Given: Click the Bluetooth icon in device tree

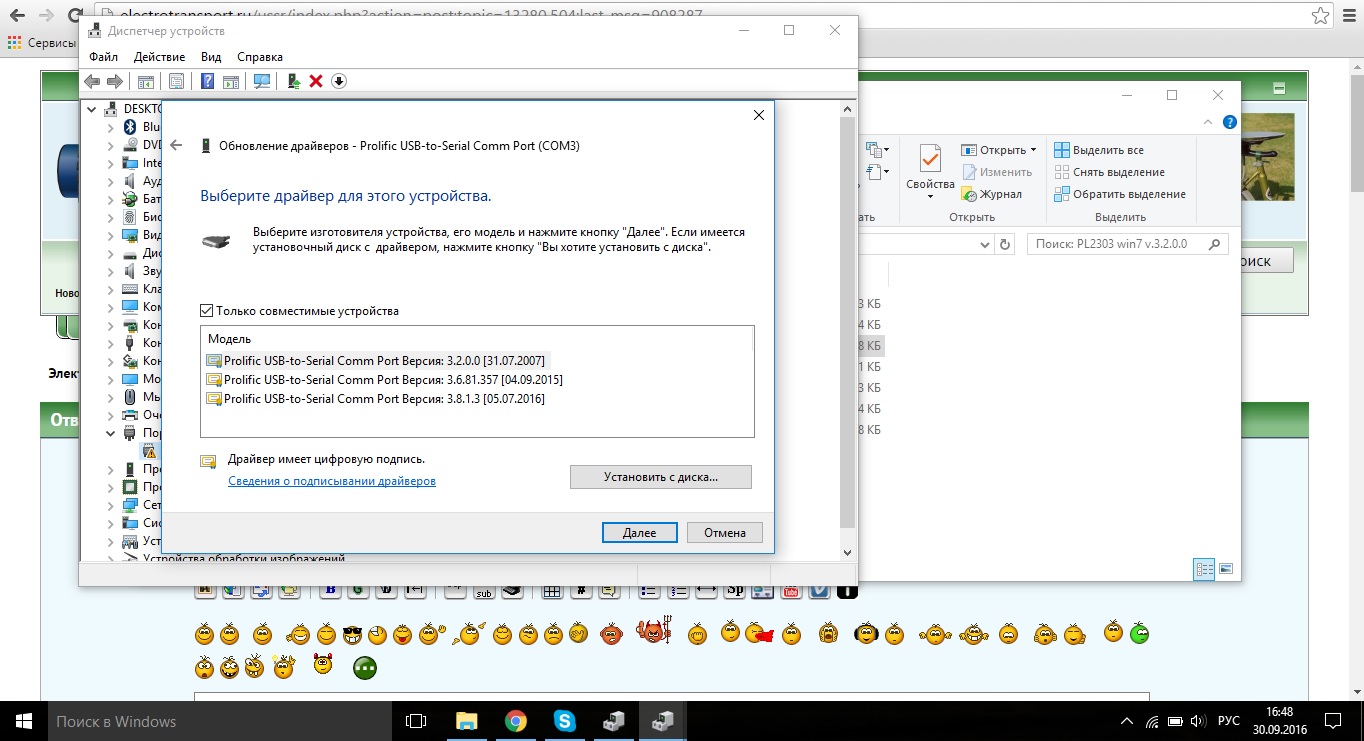Looking at the screenshot, I should click(129, 127).
